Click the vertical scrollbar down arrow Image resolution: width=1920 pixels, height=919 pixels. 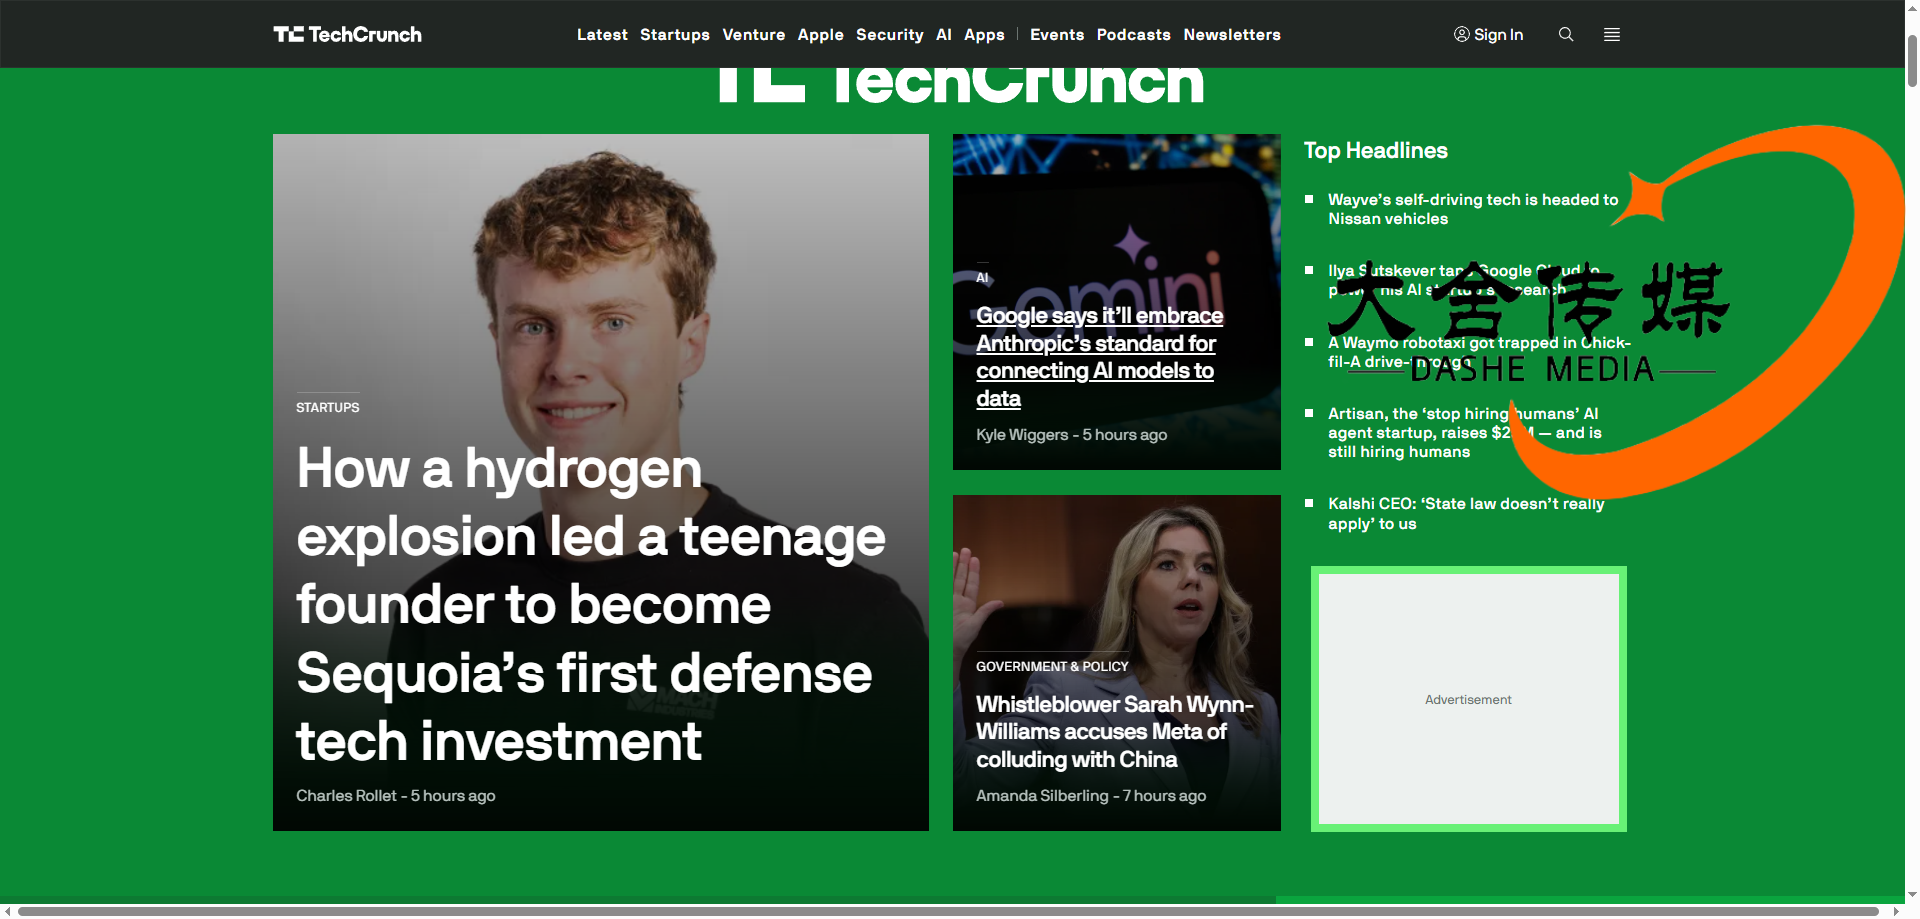coord(1912,895)
